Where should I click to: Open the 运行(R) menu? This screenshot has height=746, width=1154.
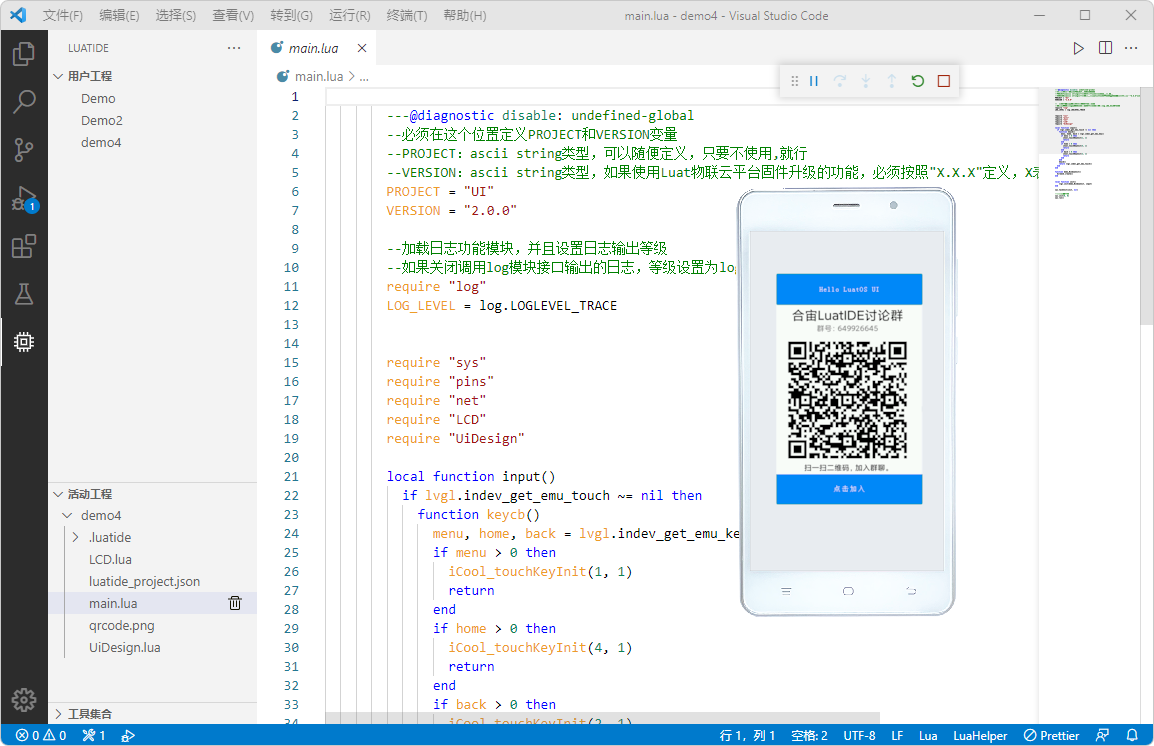point(350,15)
